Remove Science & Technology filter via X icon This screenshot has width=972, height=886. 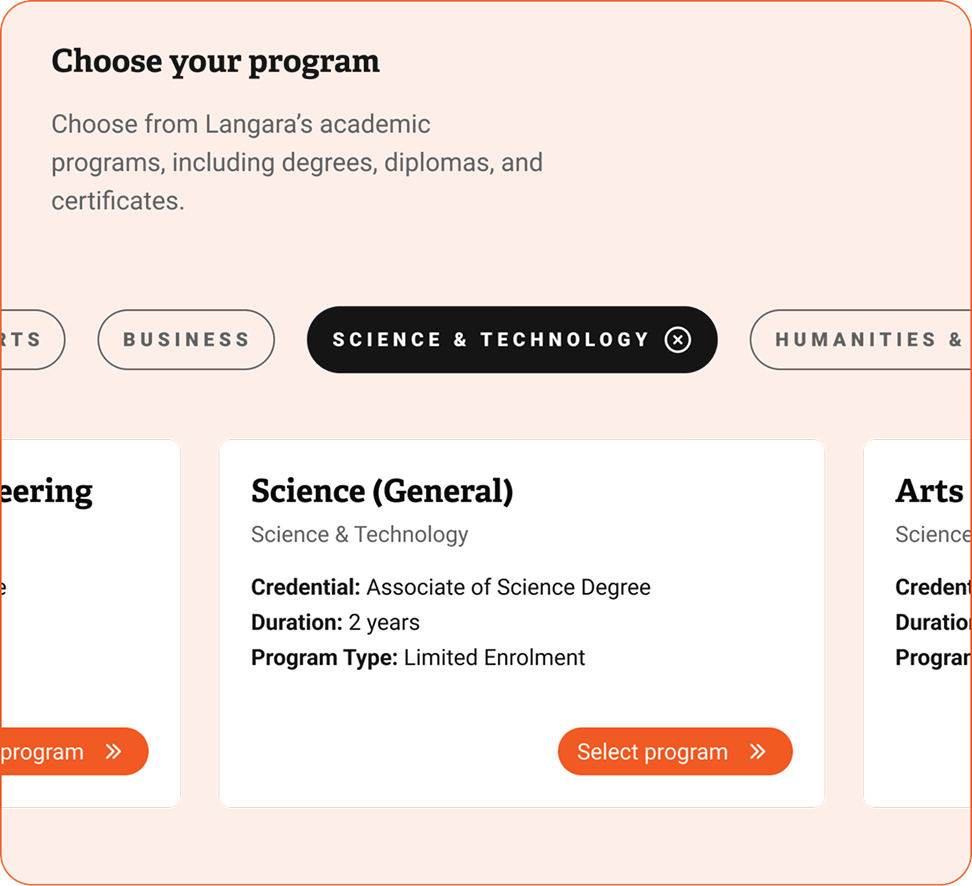point(678,340)
